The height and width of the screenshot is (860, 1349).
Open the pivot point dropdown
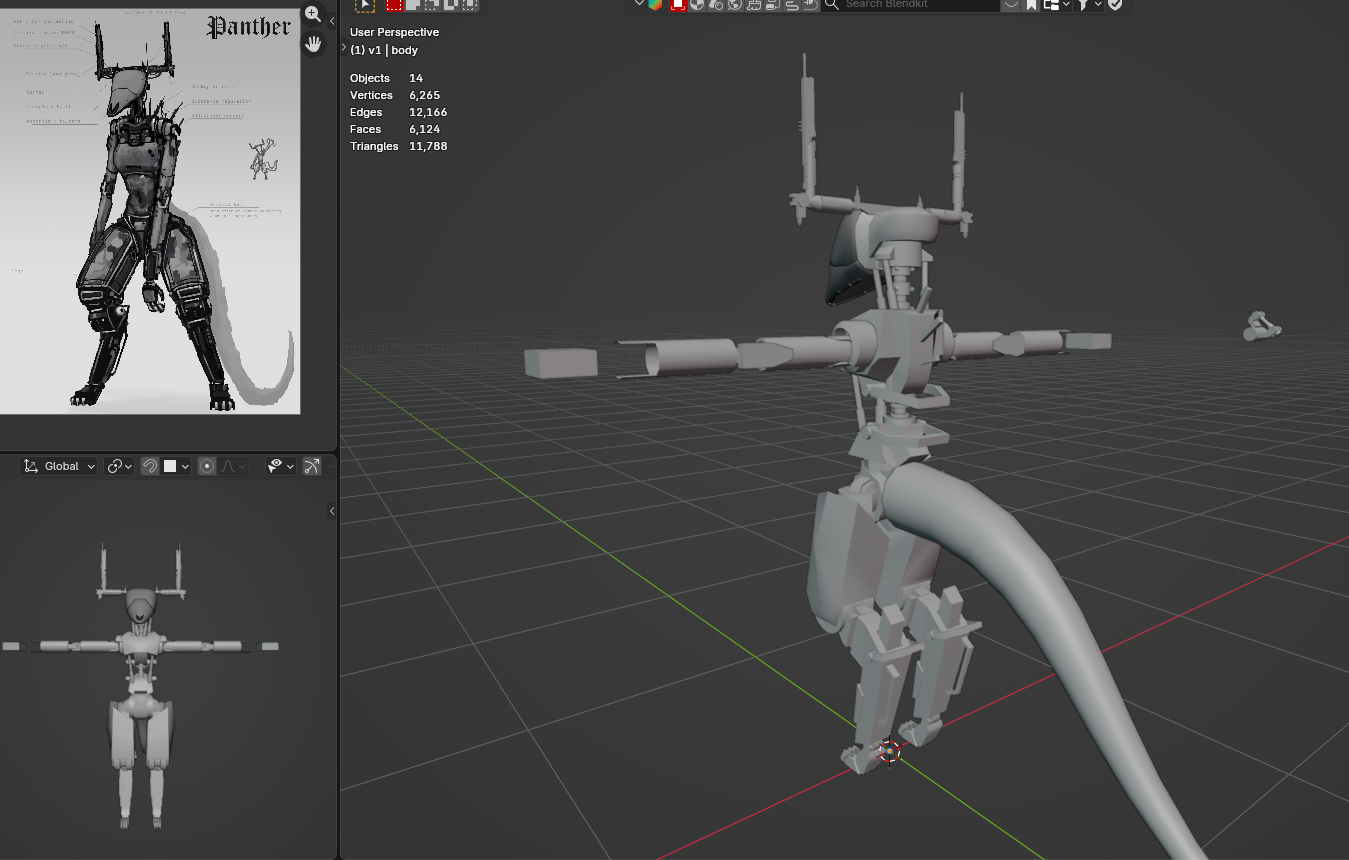point(119,466)
